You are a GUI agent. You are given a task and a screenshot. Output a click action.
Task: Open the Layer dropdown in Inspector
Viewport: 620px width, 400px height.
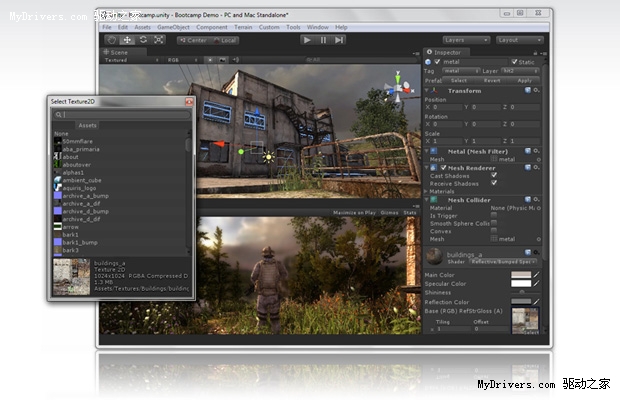pos(520,71)
